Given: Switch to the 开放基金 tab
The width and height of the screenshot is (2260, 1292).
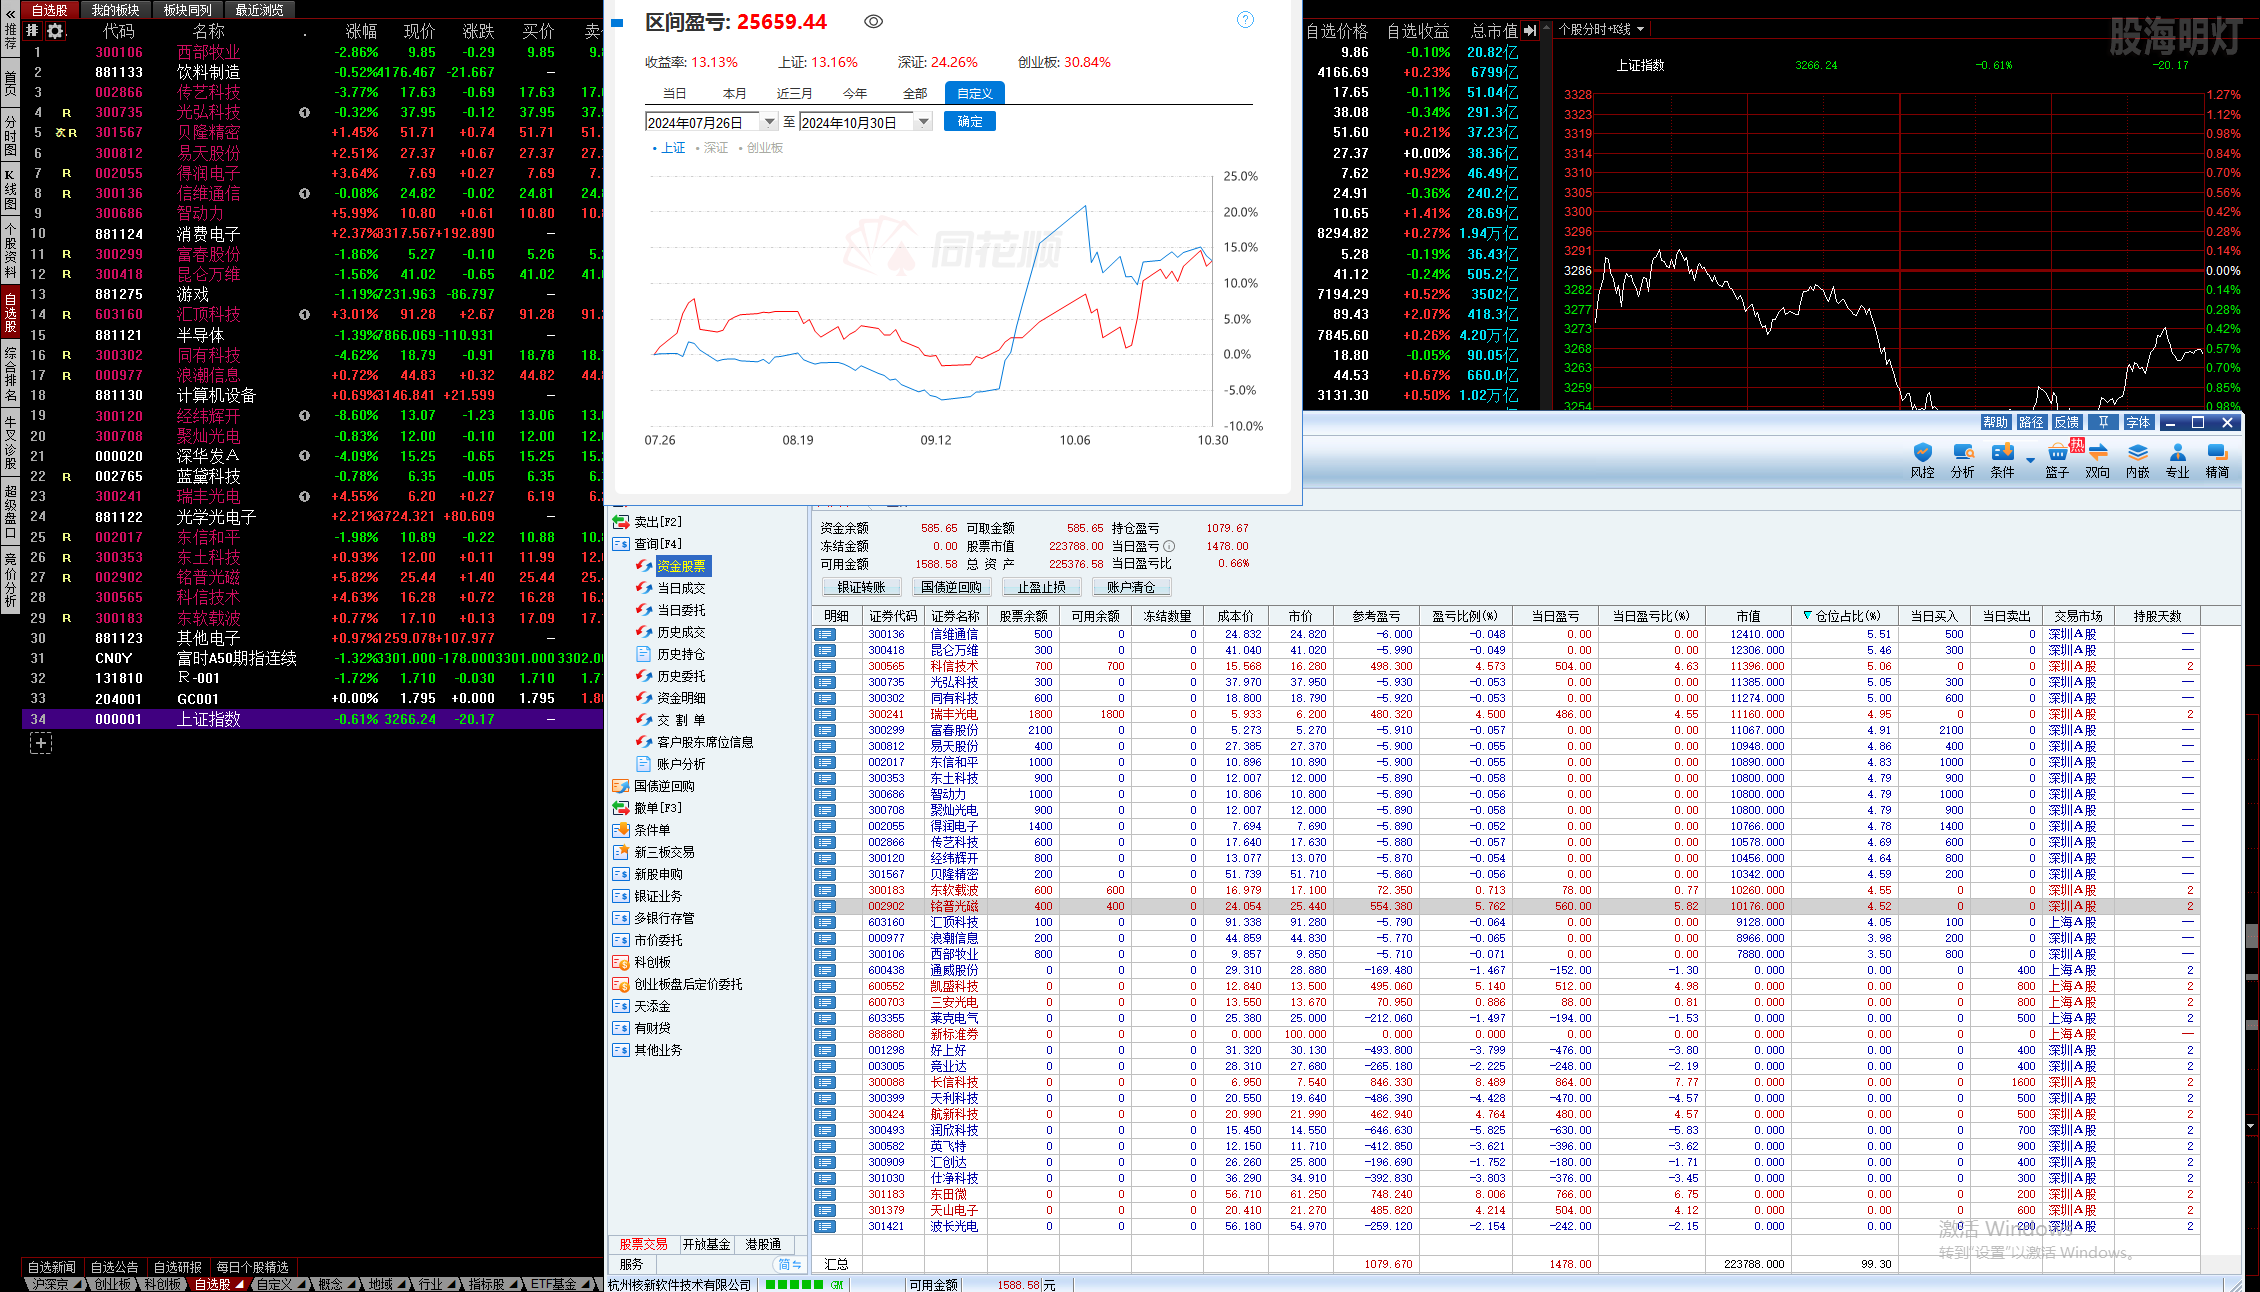Looking at the screenshot, I should coord(706,1245).
